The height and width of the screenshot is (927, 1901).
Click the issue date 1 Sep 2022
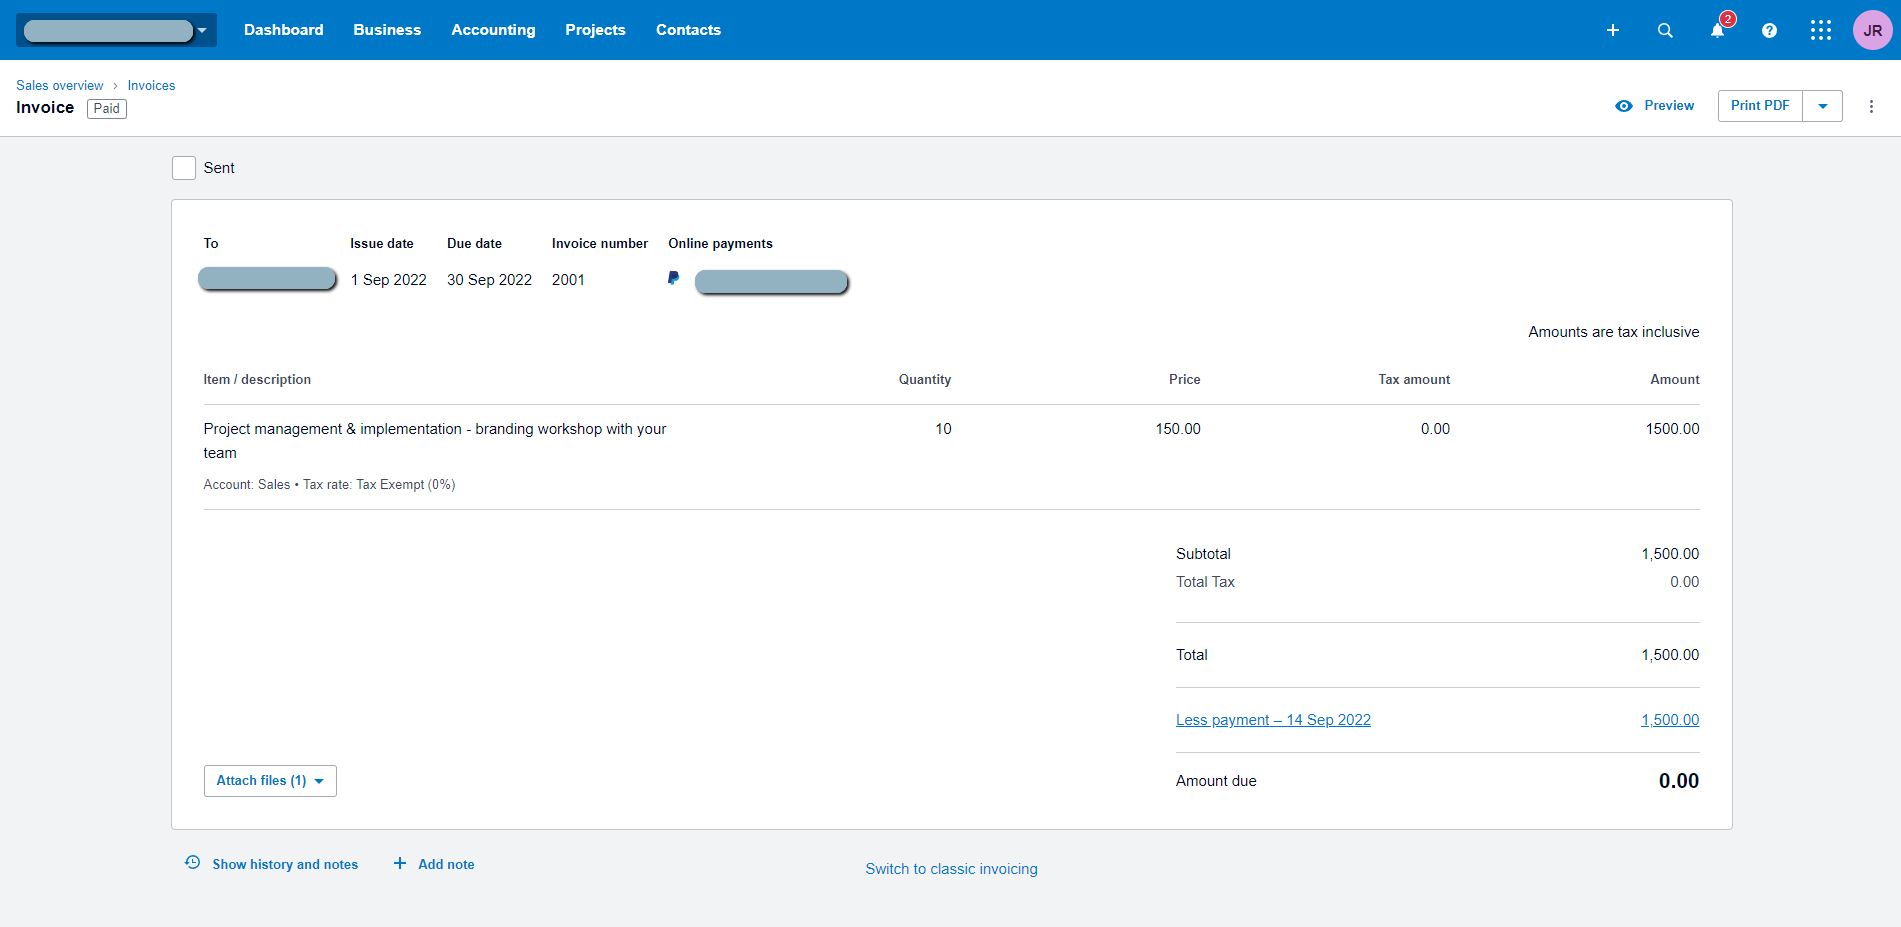389,280
